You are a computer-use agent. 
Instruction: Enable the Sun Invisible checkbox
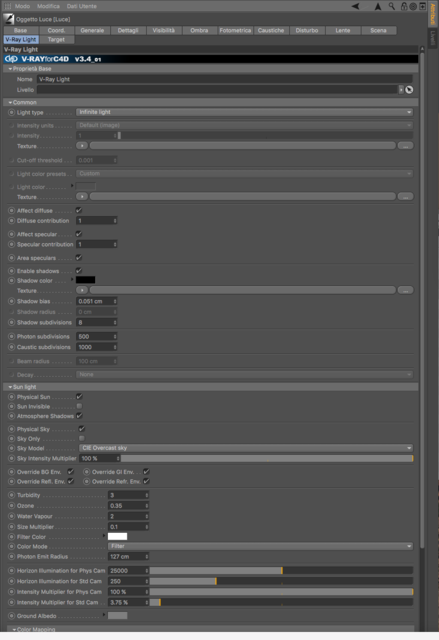point(79,406)
